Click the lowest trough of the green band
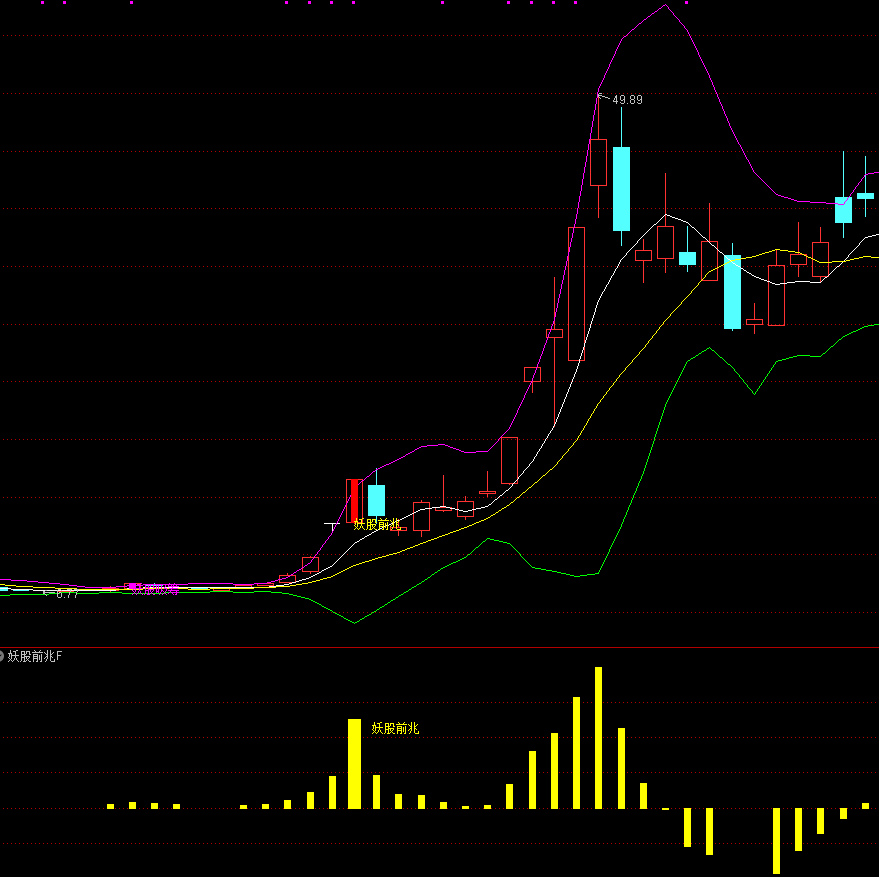This screenshot has height=877, width=879. [x=354, y=623]
